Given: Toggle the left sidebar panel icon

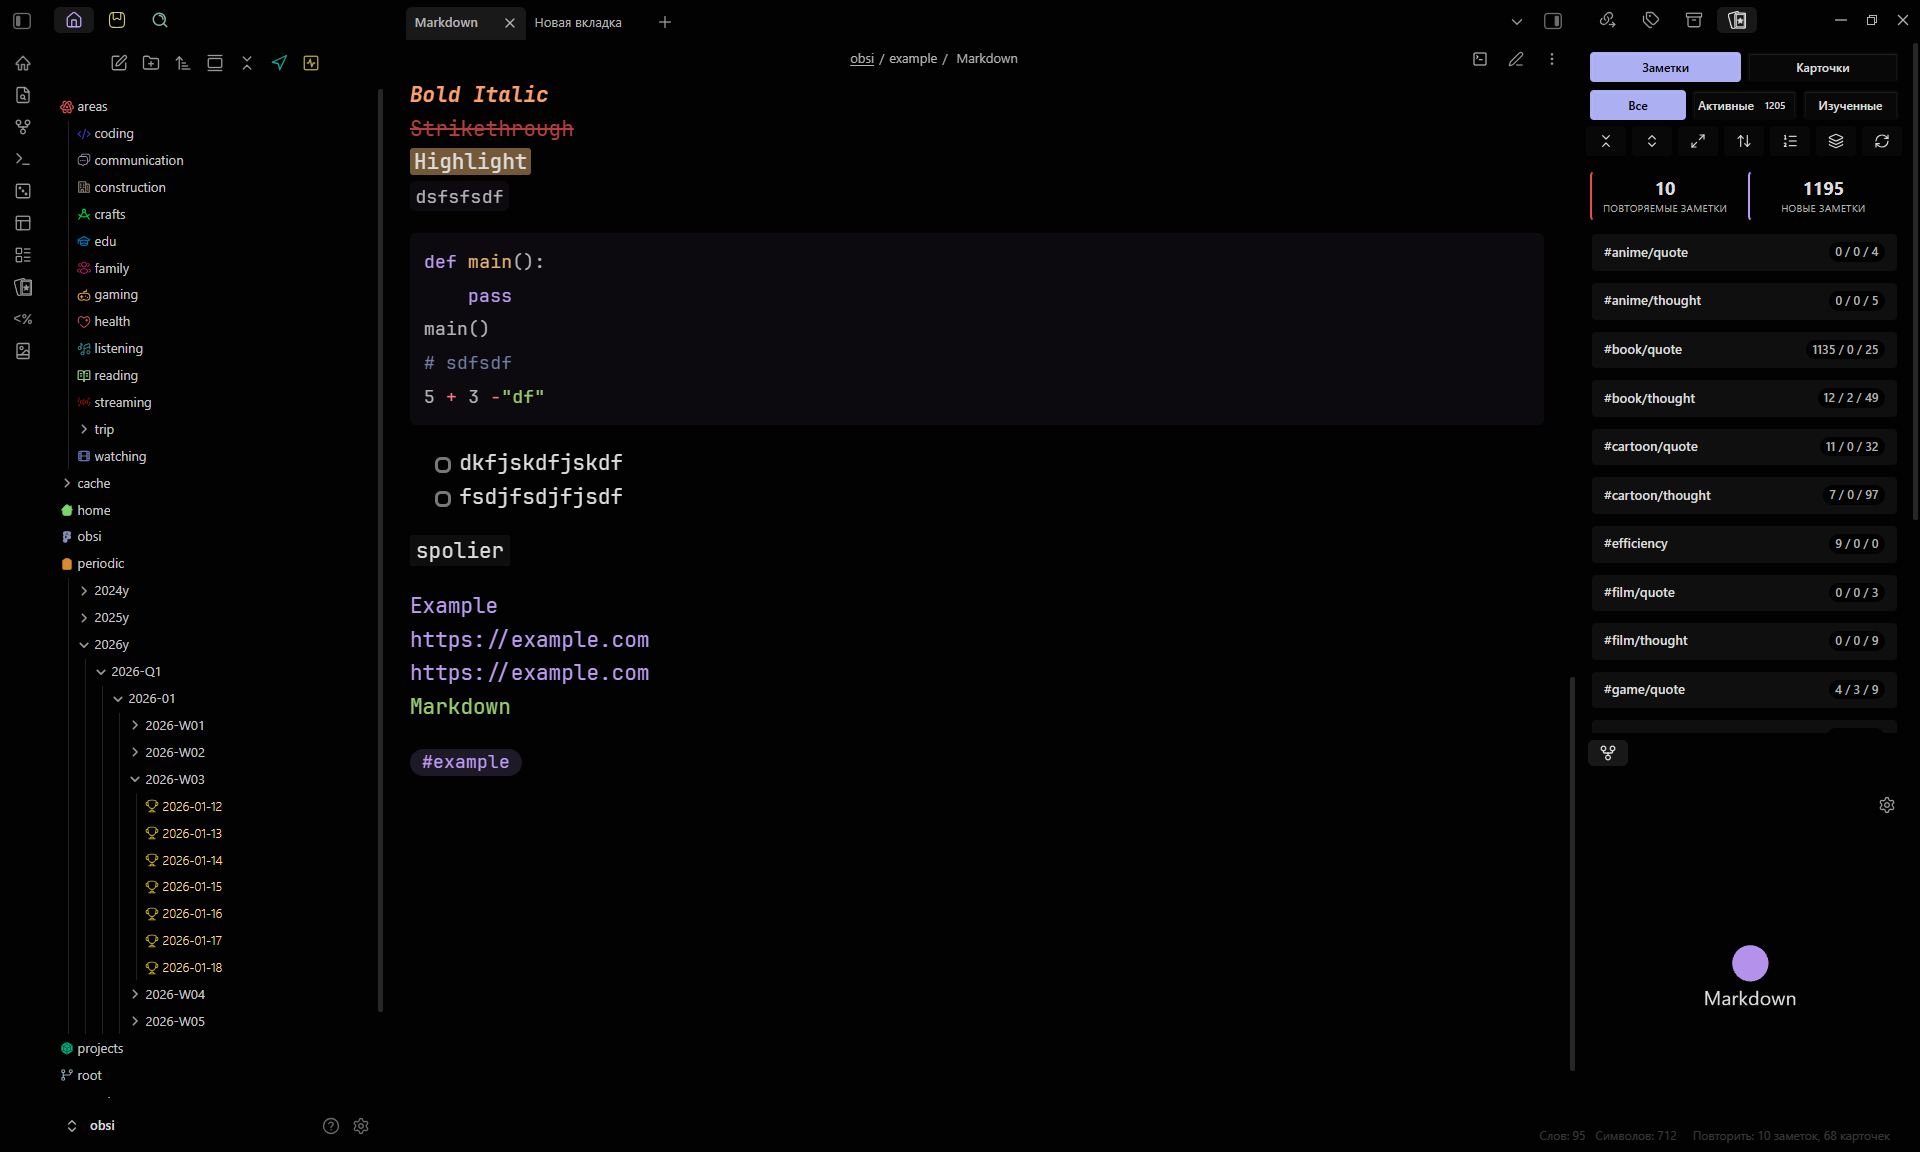Looking at the screenshot, I should [23, 21].
